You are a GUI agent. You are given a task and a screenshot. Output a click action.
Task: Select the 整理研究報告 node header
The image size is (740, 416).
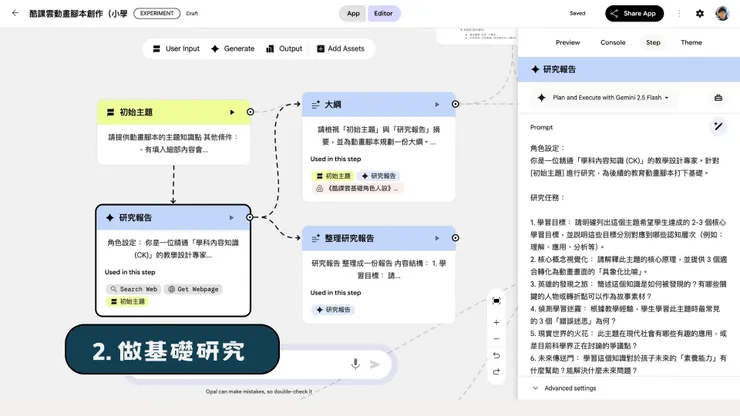click(x=378, y=238)
